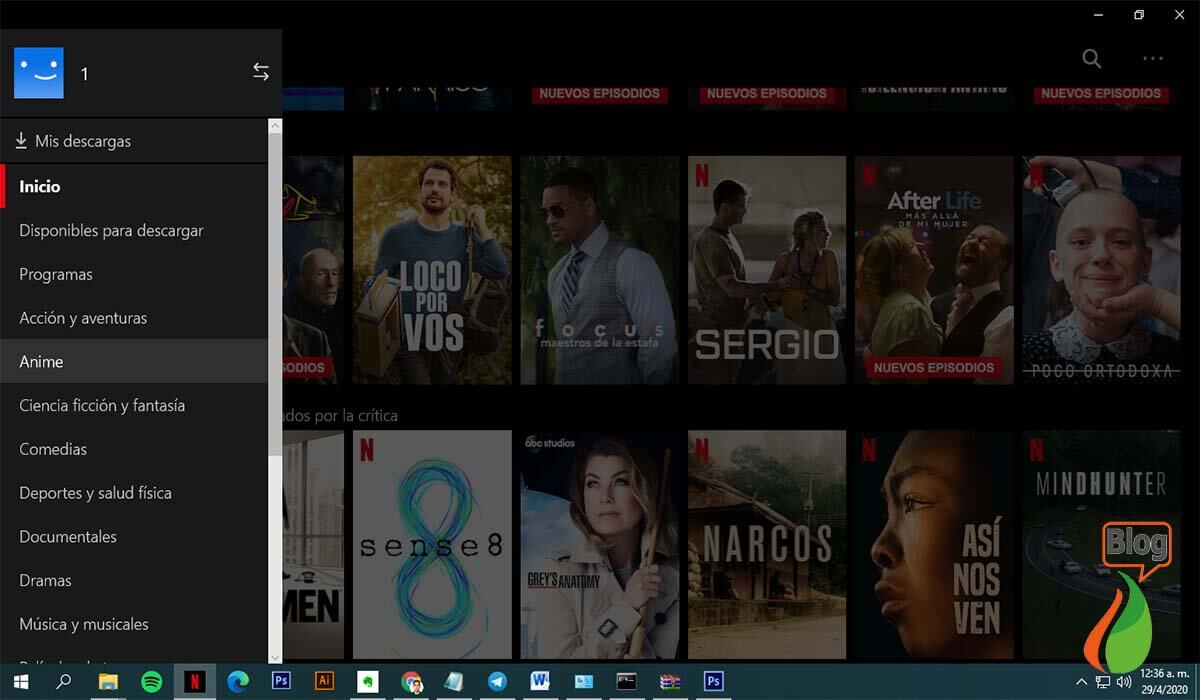Open File Explorer from the taskbar
The width and height of the screenshot is (1200, 700).
108,682
